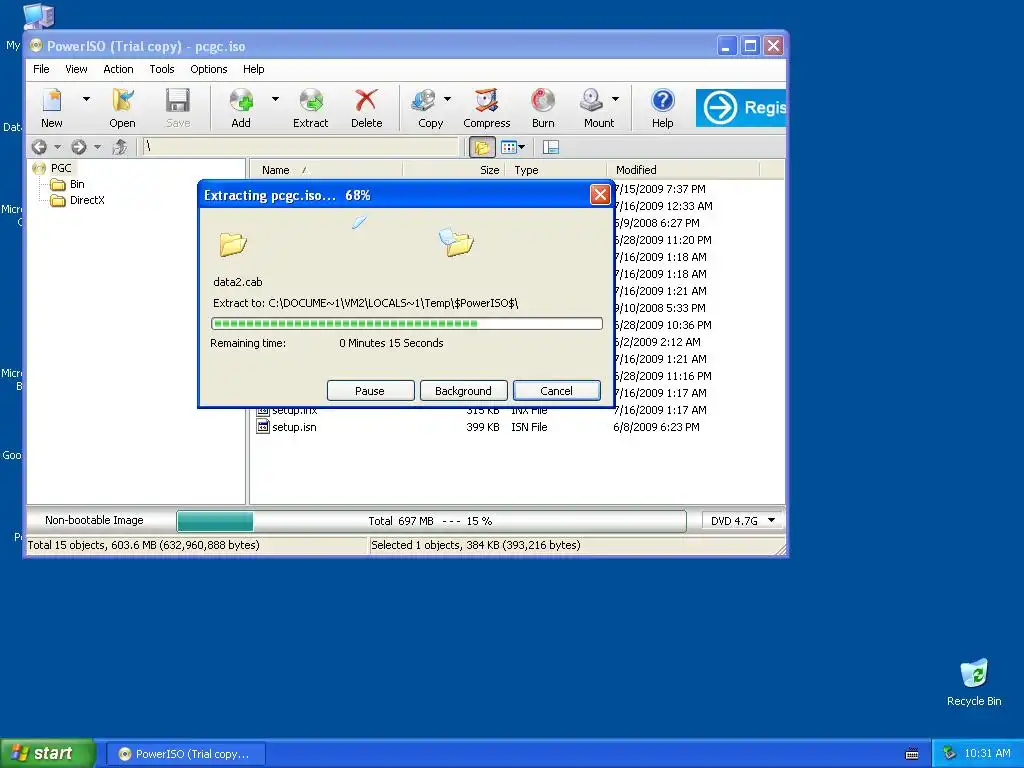Select PGC root in folder tree
The height and width of the screenshot is (768, 1024).
click(x=61, y=168)
